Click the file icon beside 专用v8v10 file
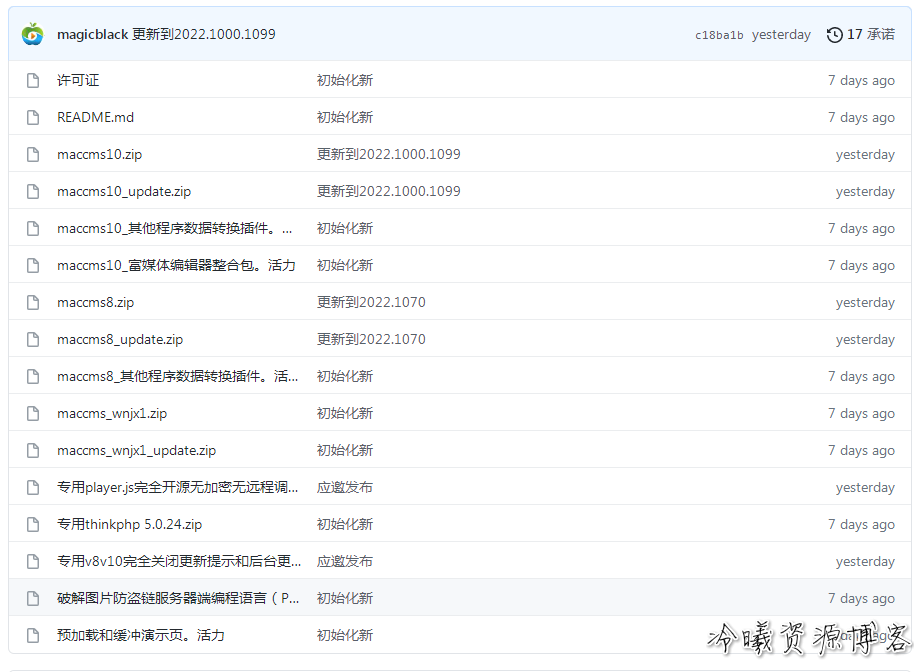This screenshot has width=914, height=672. (33, 561)
